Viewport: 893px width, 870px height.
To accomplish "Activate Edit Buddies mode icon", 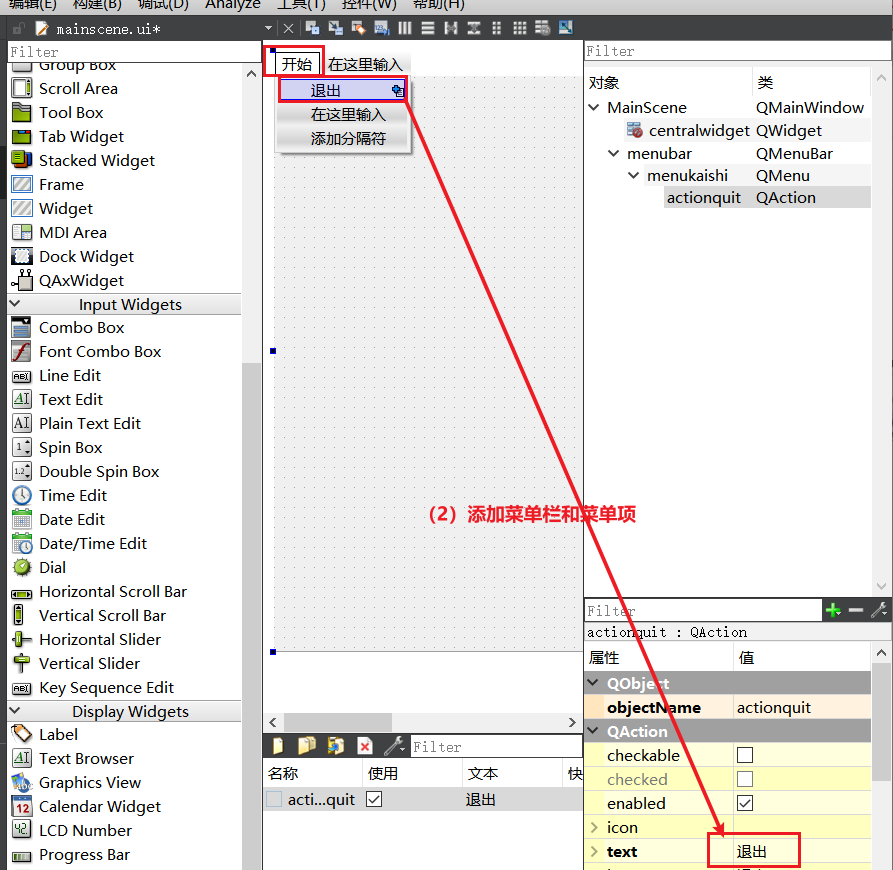I will coord(358,27).
